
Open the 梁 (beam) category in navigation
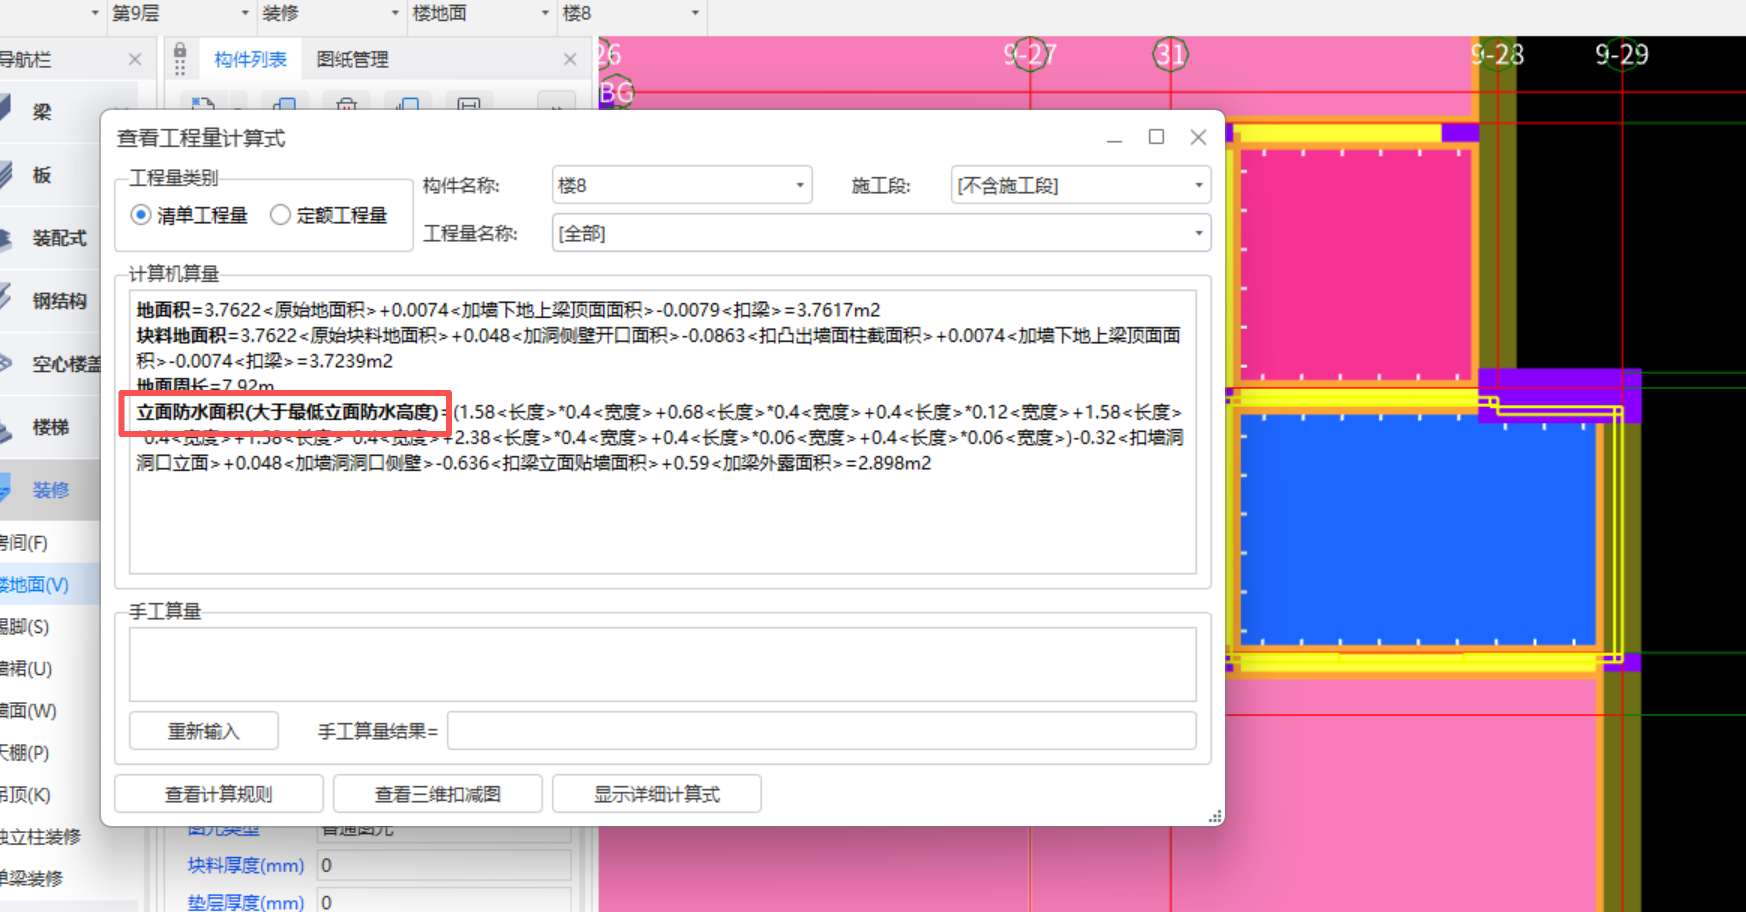[x=42, y=111]
